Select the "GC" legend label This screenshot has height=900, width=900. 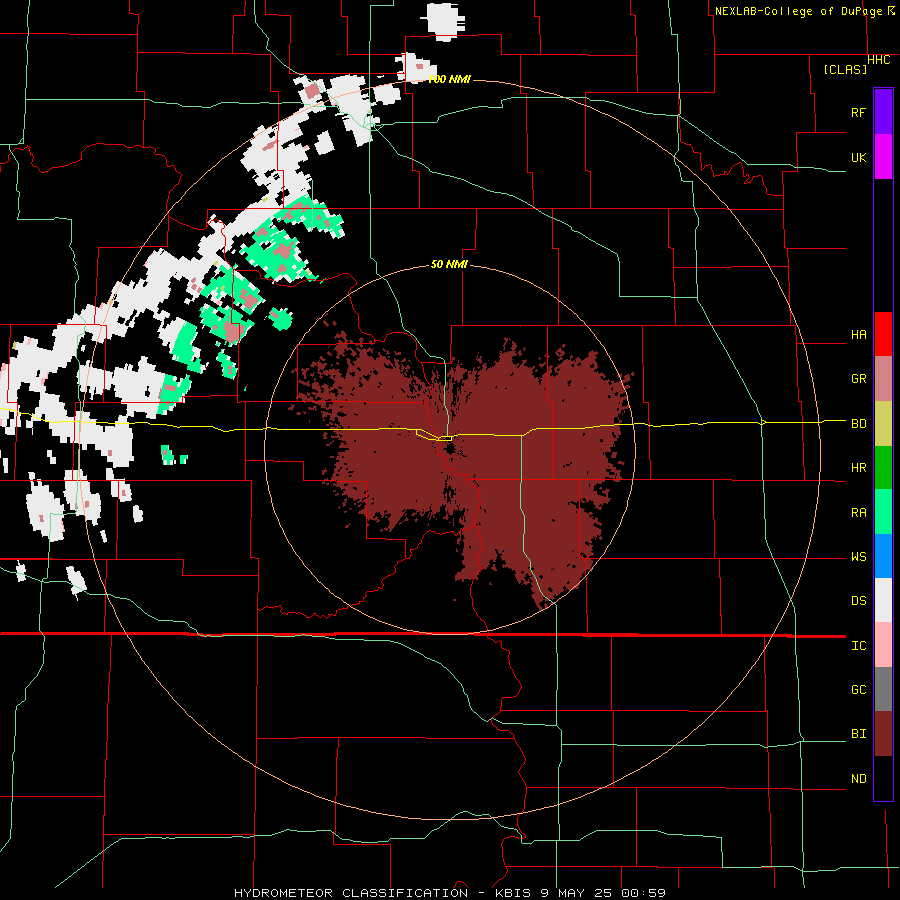[x=858, y=690]
